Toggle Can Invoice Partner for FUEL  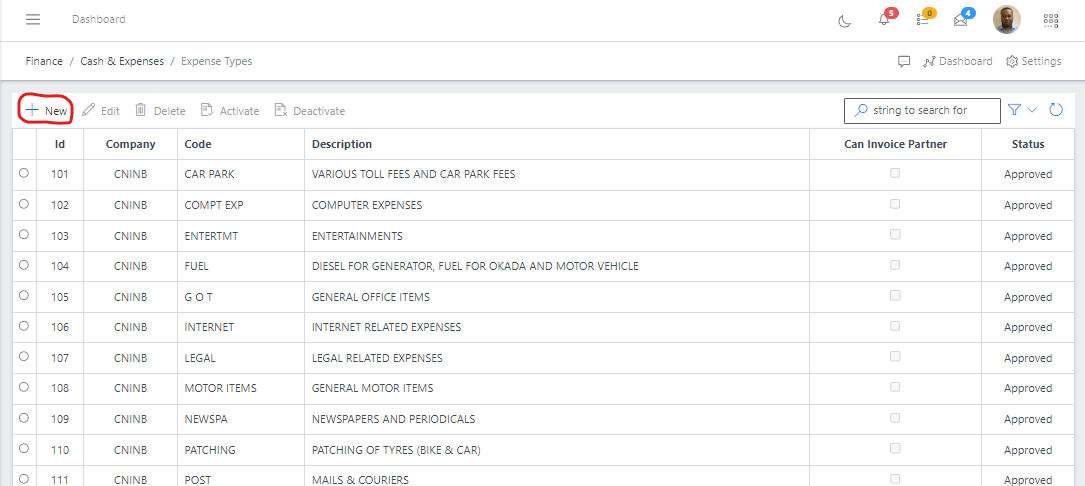[895, 265]
